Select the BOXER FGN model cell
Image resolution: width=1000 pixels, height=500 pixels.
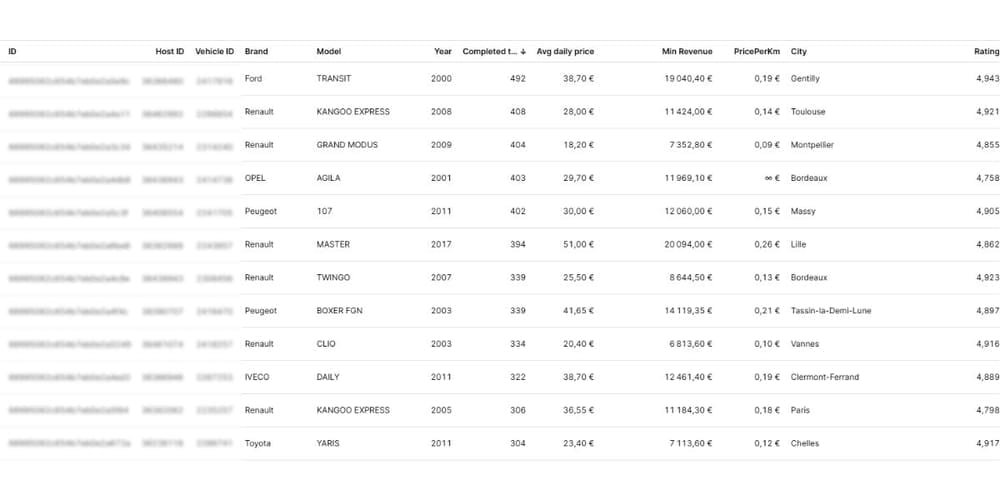341,311
